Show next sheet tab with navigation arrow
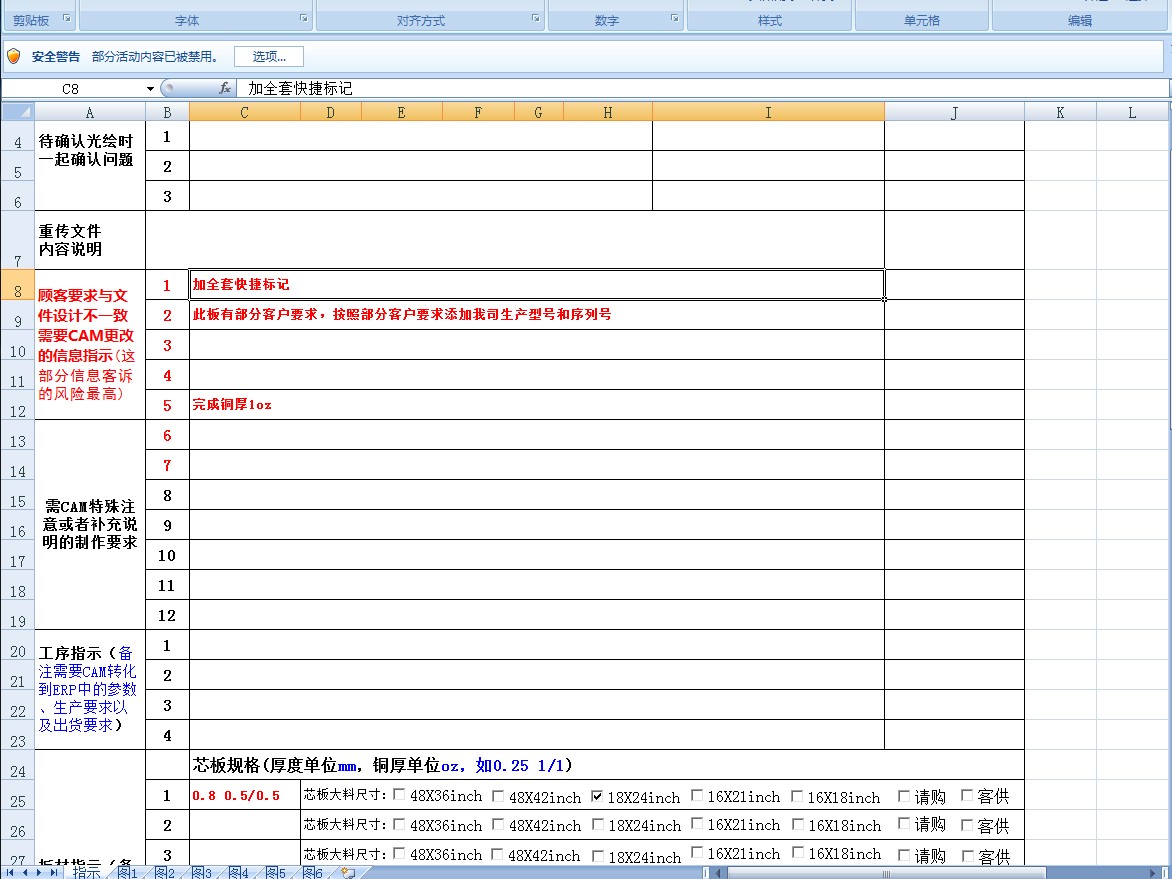 [x=40, y=872]
